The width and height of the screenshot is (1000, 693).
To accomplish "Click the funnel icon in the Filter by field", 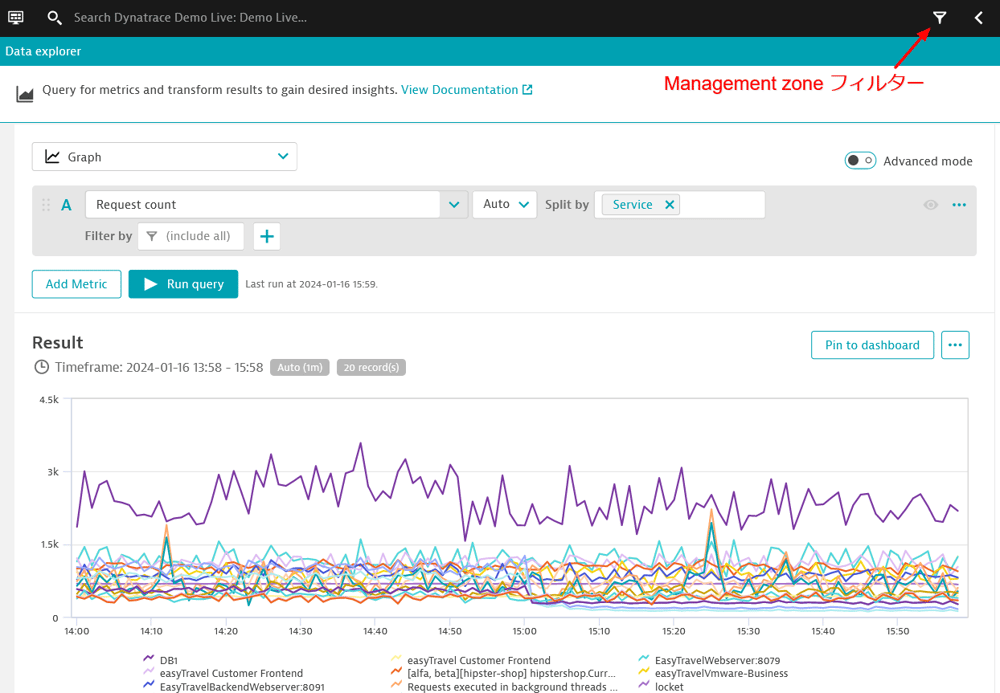I will click(152, 237).
